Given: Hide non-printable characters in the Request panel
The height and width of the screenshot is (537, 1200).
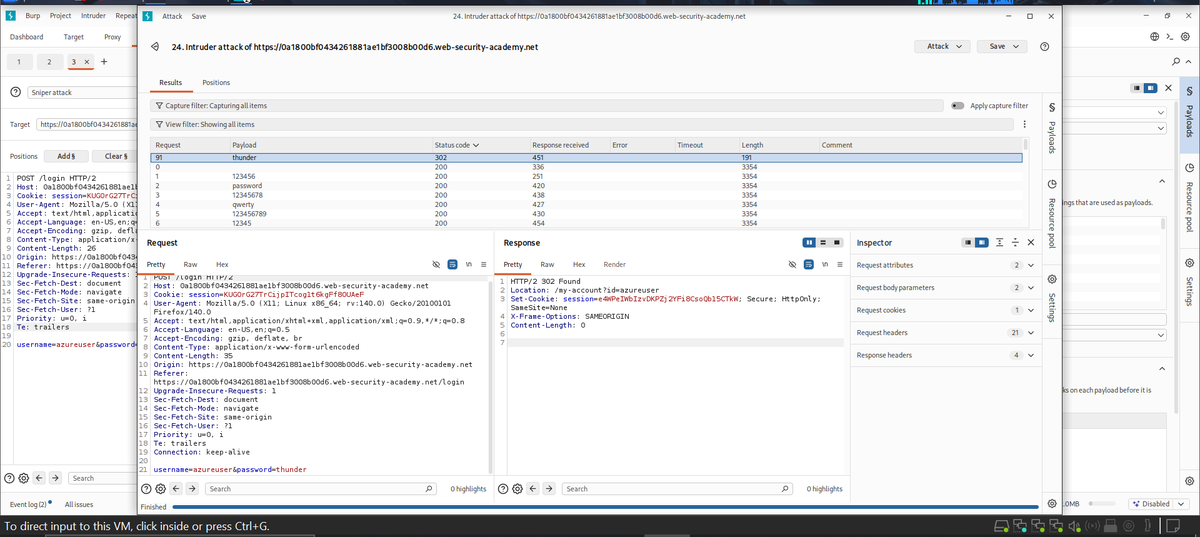Looking at the screenshot, I should coord(436,265).
